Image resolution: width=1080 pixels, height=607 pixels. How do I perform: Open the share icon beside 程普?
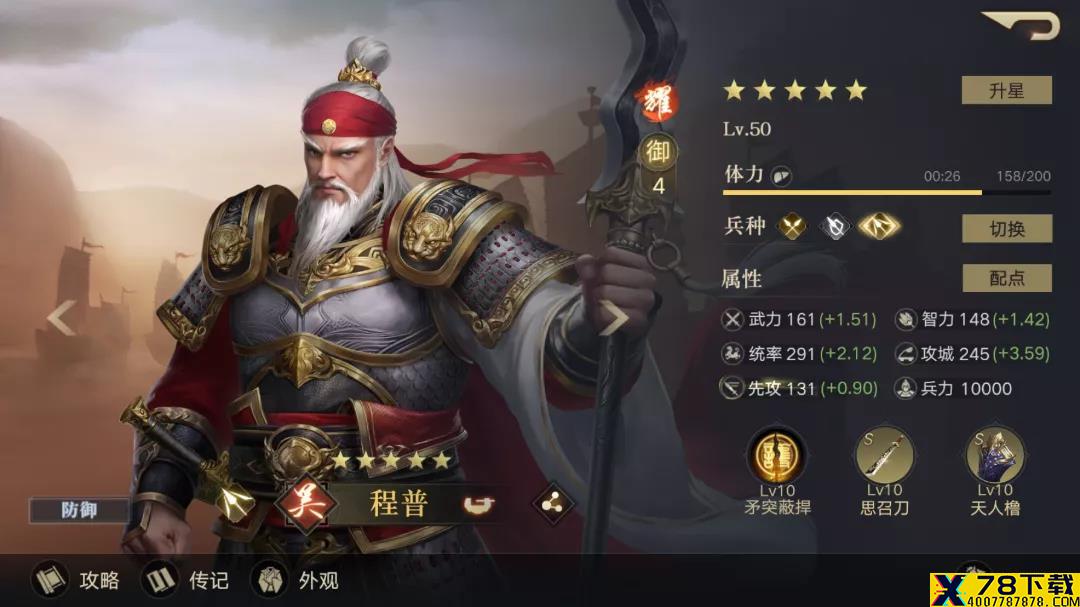[552, 504]
